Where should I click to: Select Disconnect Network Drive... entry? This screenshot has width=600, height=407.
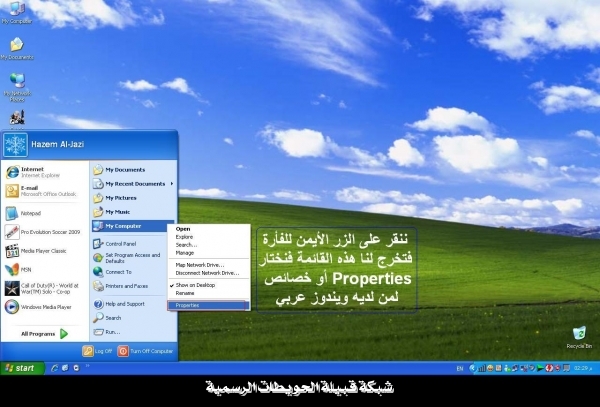pos(209,273)
